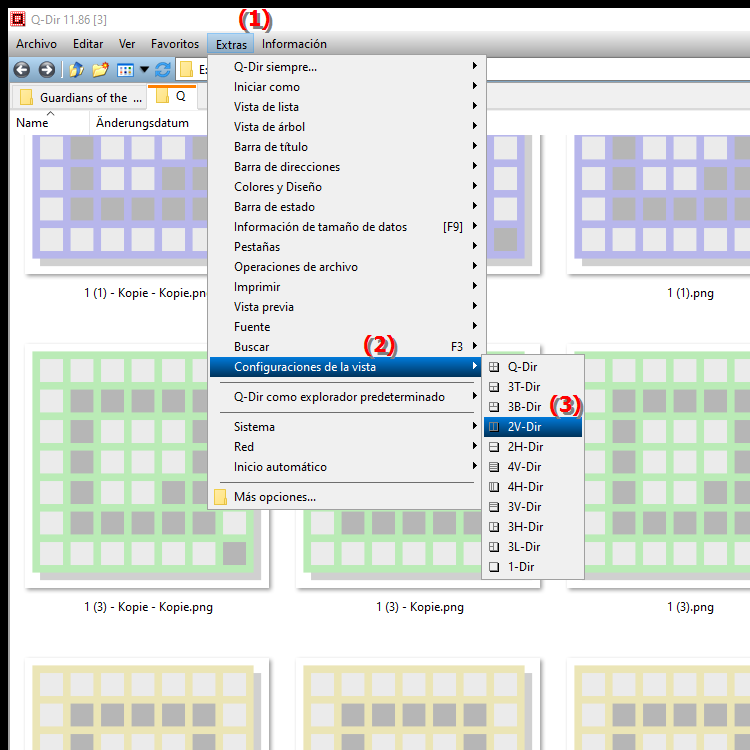750x750 pixels.
Task: Select the 4H-Dir layout icon
Action: (494, 487)
